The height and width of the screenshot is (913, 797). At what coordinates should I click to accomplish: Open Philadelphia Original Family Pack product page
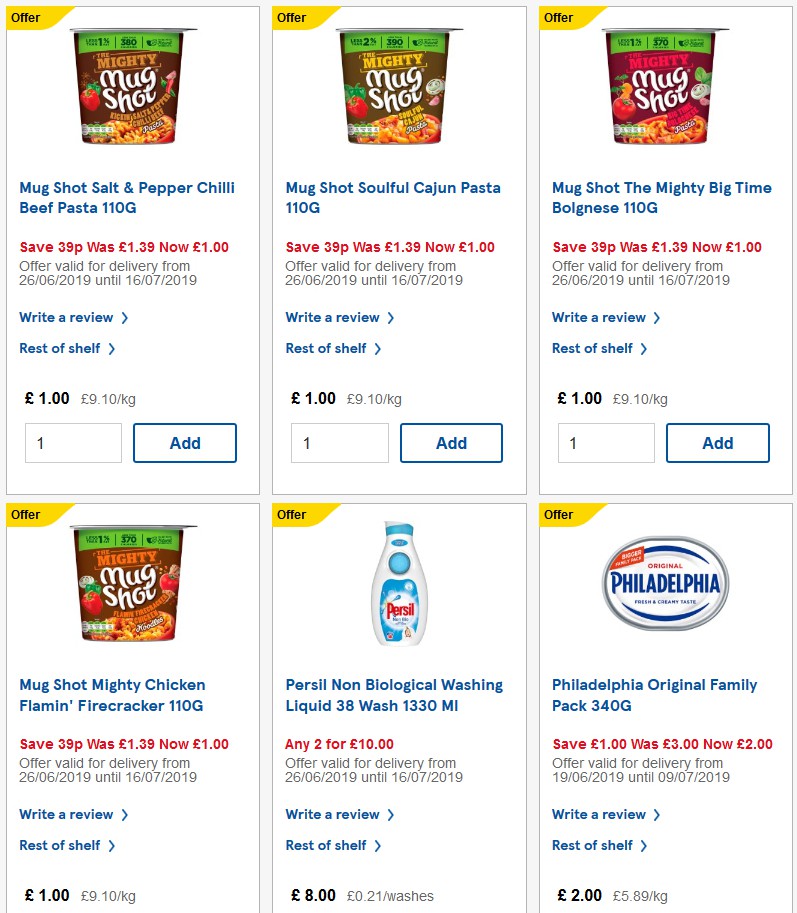654,694
